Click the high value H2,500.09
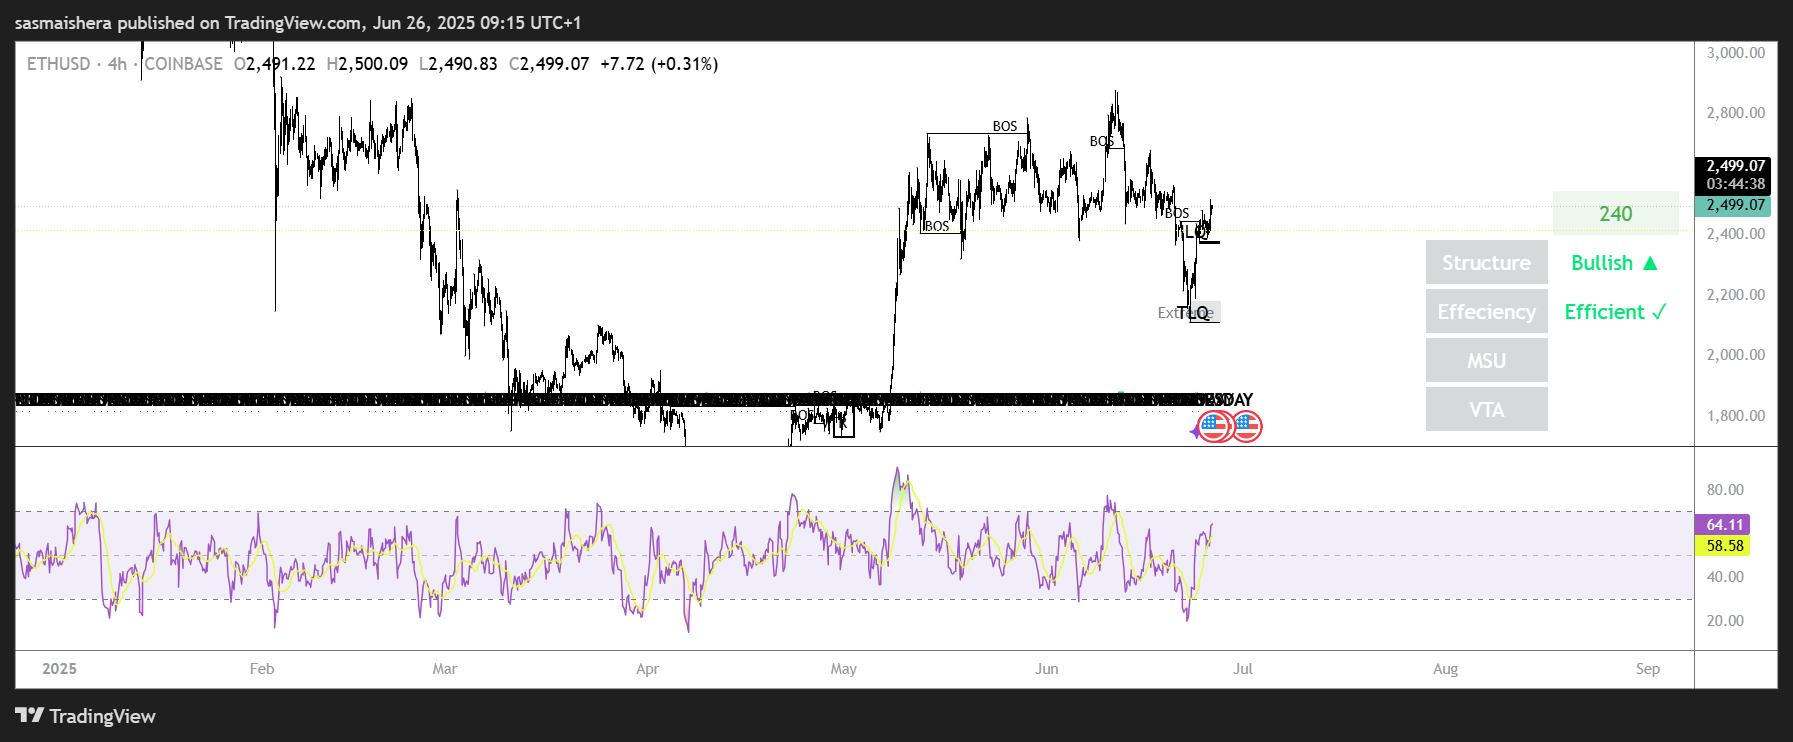1793x742 pixels. point(367,64)
